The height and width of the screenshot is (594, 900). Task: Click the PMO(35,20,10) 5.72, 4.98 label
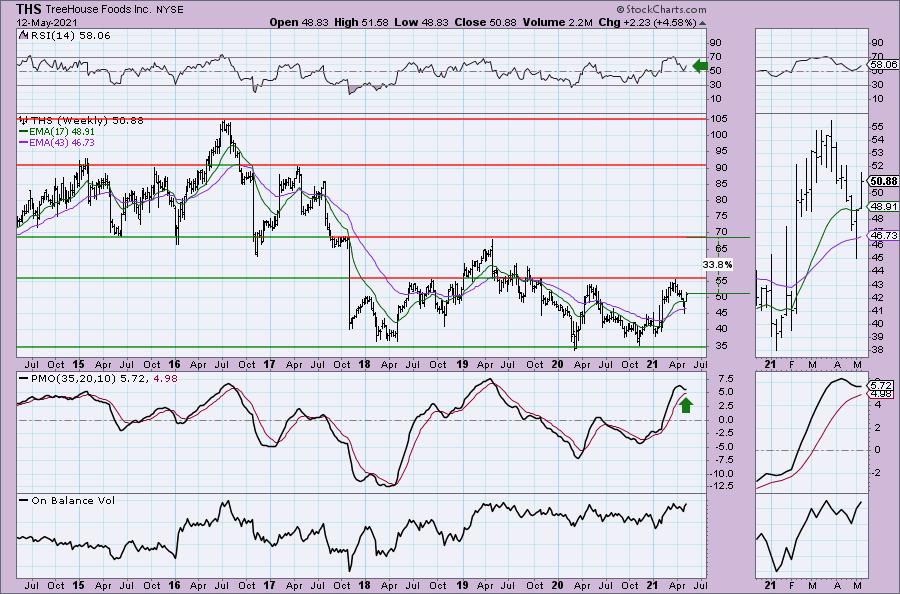tap(104, 379)
